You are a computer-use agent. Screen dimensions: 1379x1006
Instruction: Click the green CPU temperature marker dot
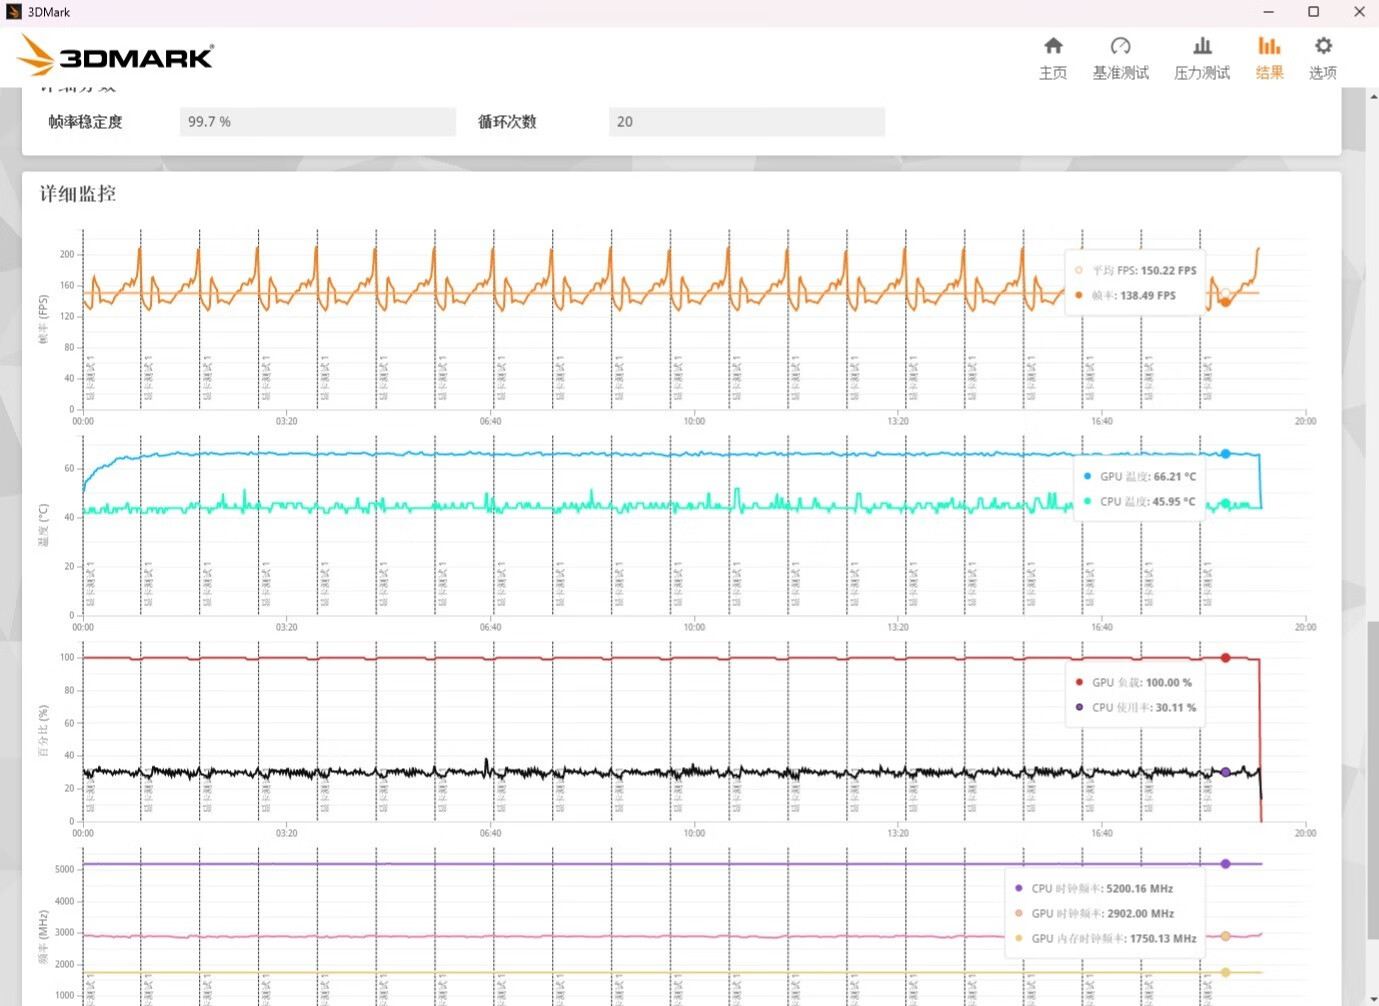point(1225,504)
